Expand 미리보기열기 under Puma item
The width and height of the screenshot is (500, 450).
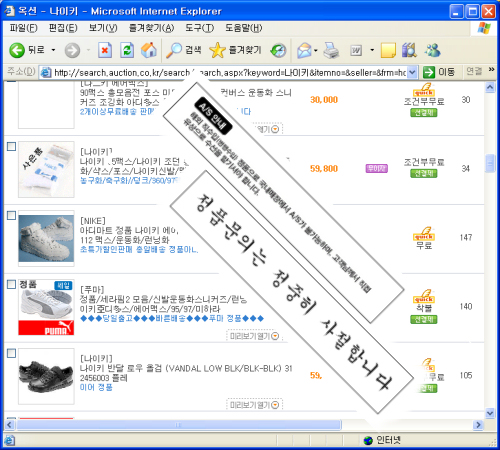click(254, 336)
